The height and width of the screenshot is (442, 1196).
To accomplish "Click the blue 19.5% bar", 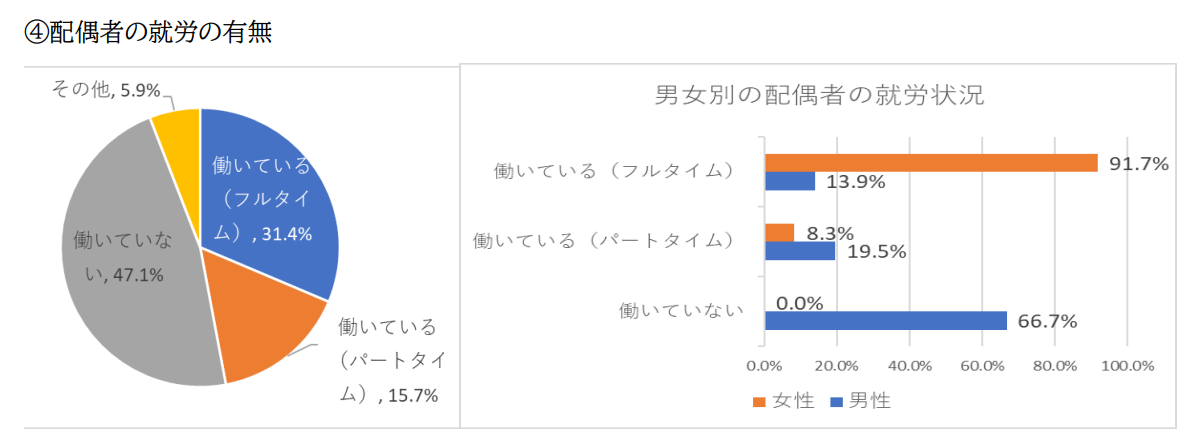I will click(x=800, y=252).
